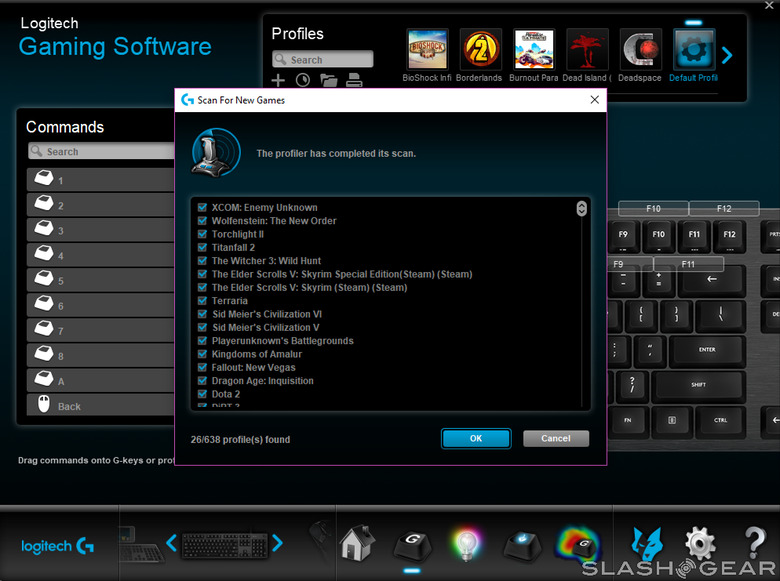Image resolution: width=780 pixels, height=581 pixels.
Task: Open the lighting settings bulb icon
Action: tap(465, 544)
